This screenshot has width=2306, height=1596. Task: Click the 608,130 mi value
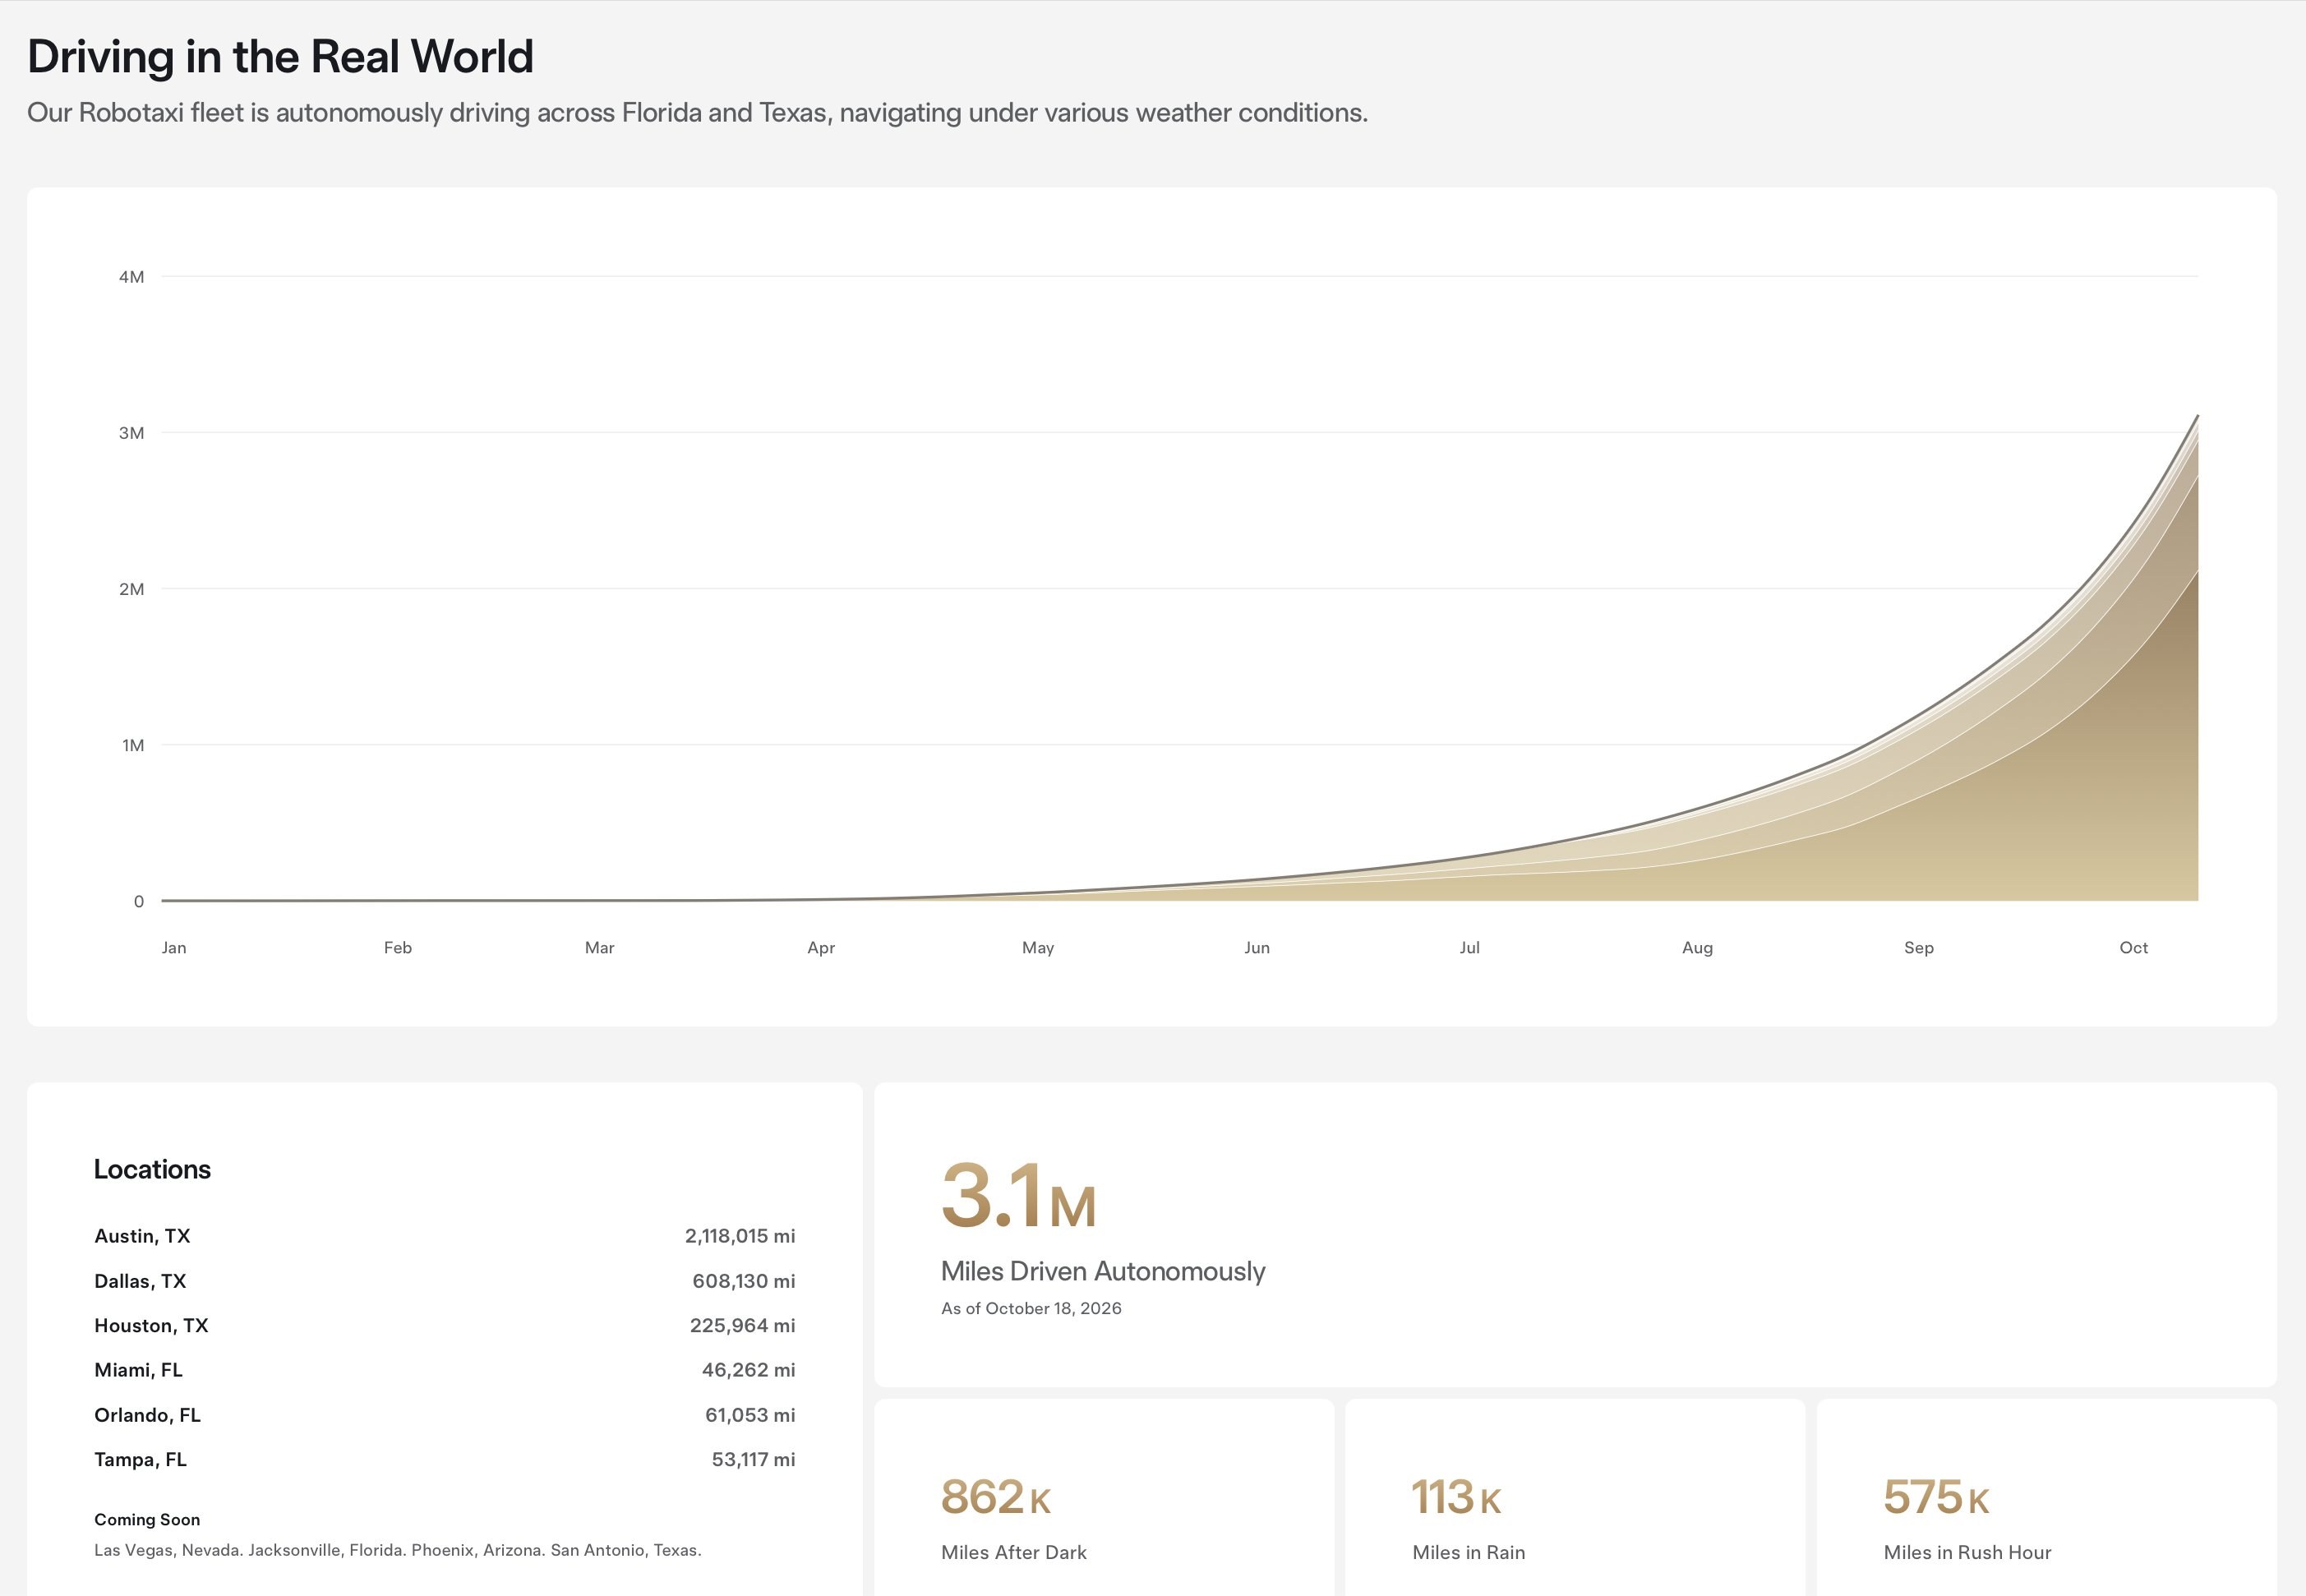[x=744, y=1281]
